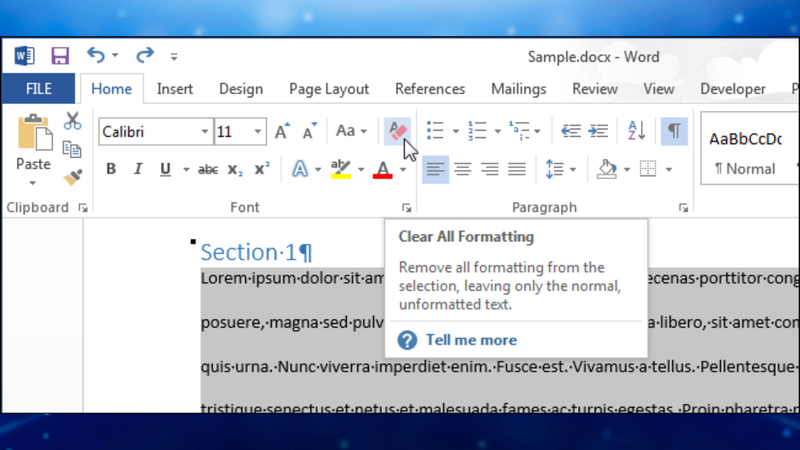
Task: Click the Sort A-Z icon
Action: [636, 131]
